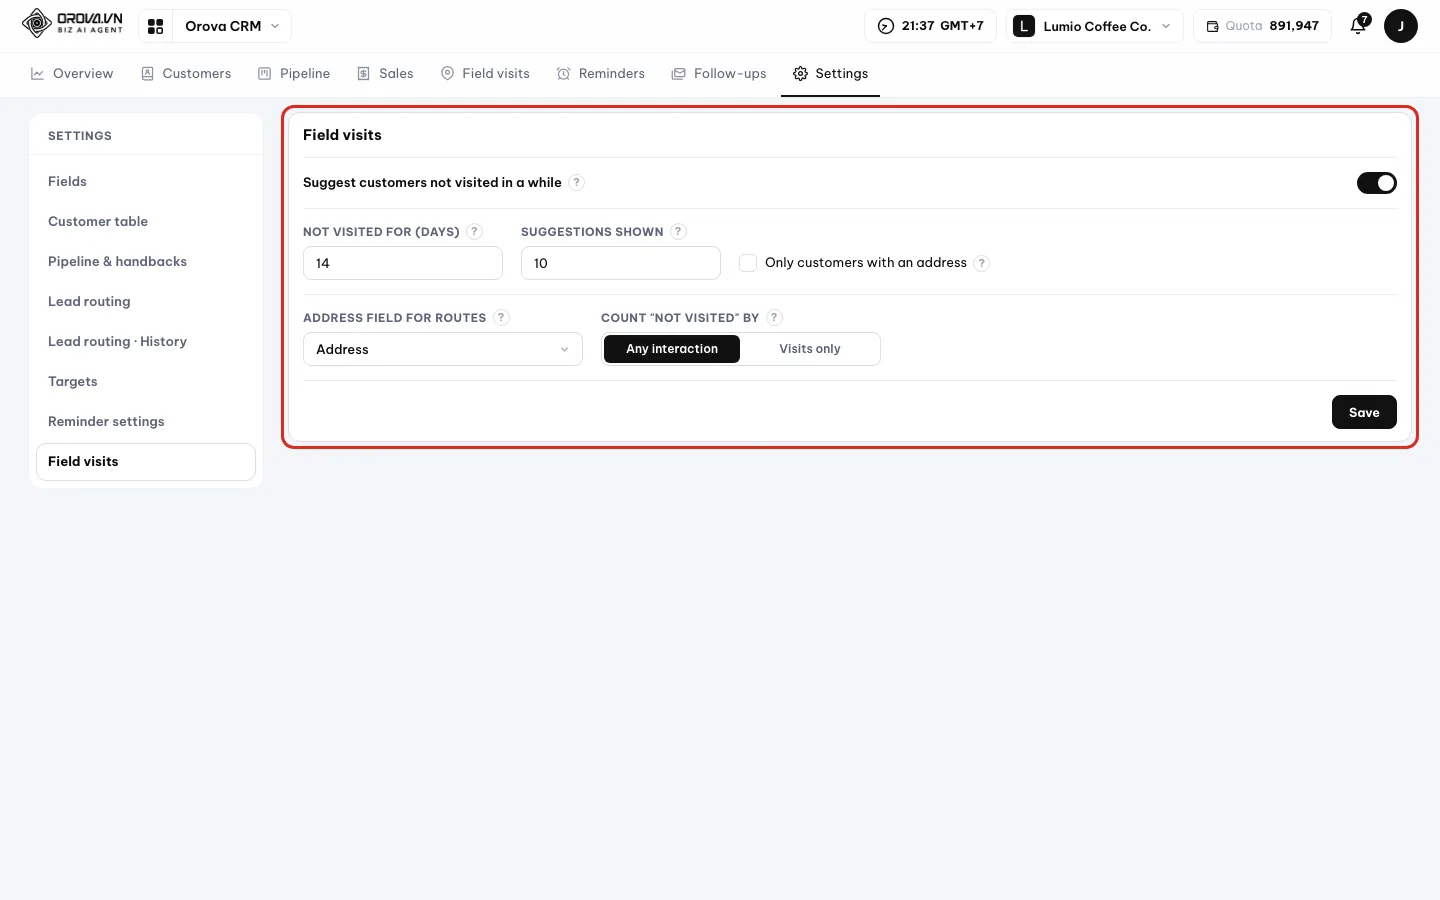The width and height of the screenshot is (1440, 900).
Task: Click the notification bell icon
Action: point(1358,26)
